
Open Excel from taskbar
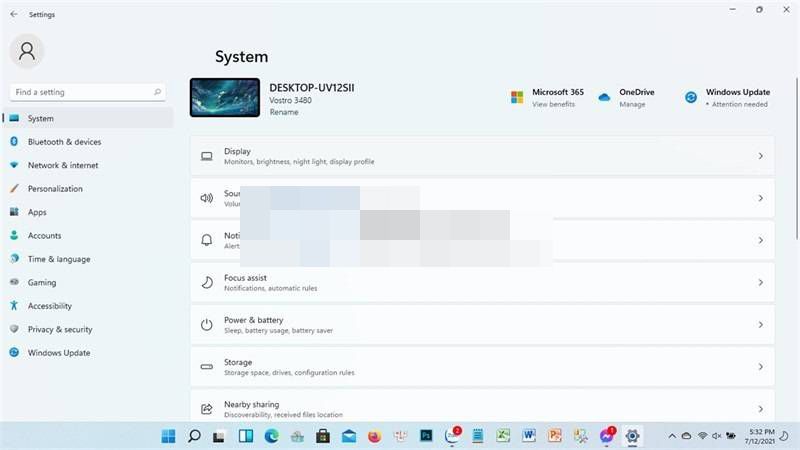(503, 436)
